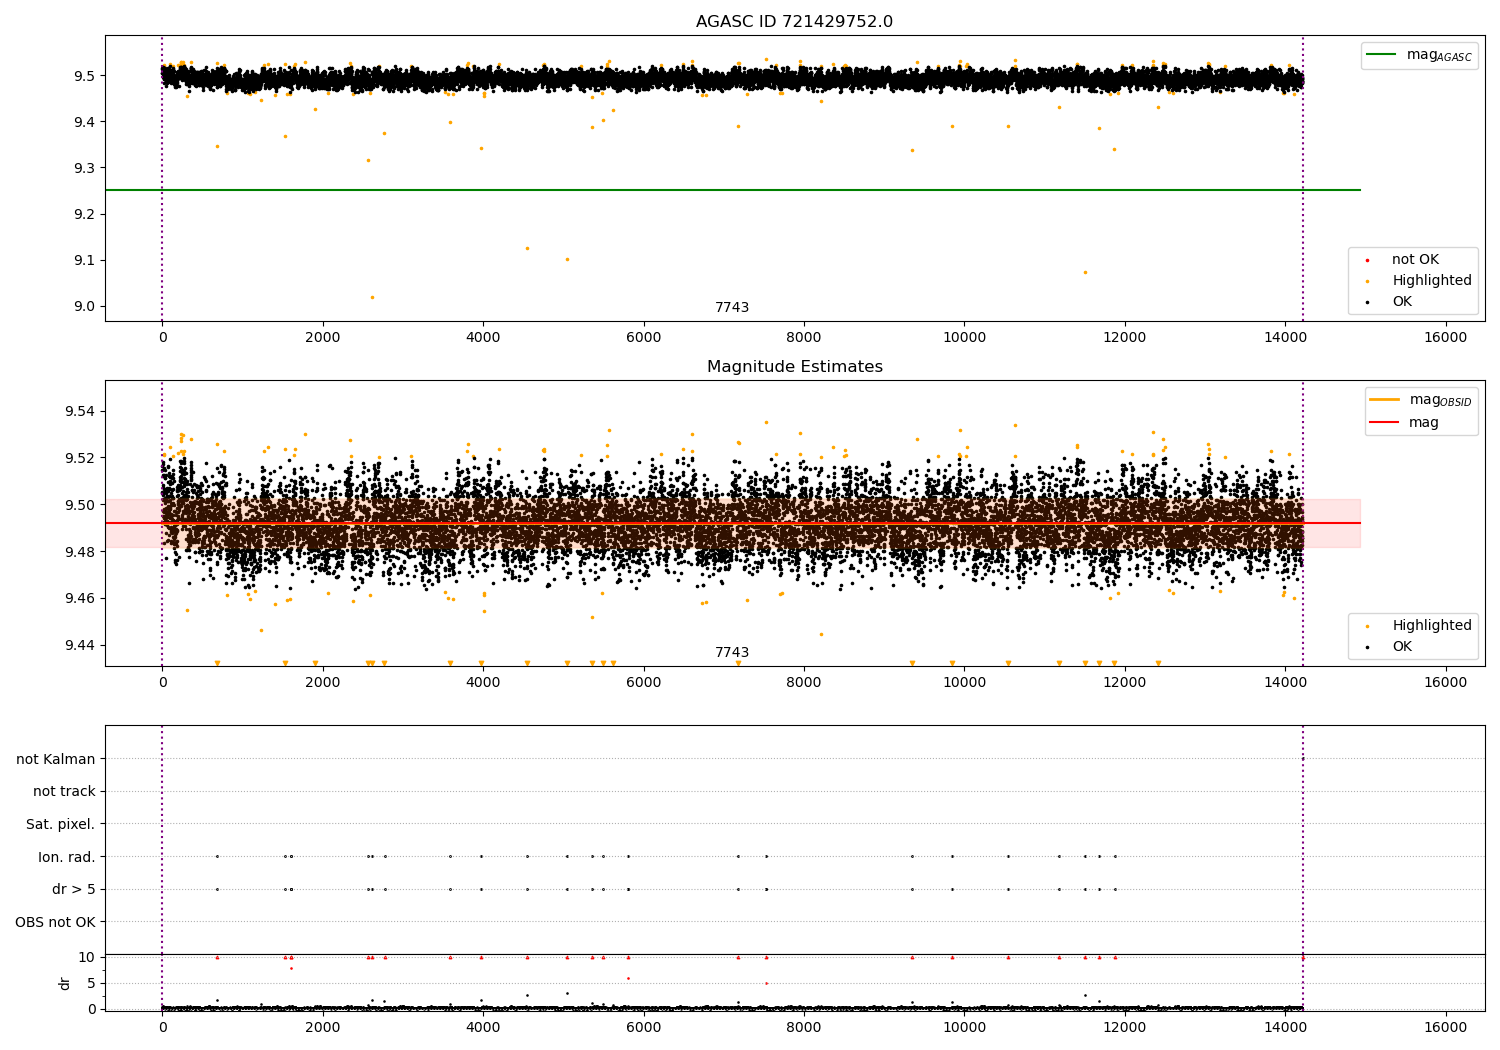Click the '7743' annotation in the top plot

point(731,308)
